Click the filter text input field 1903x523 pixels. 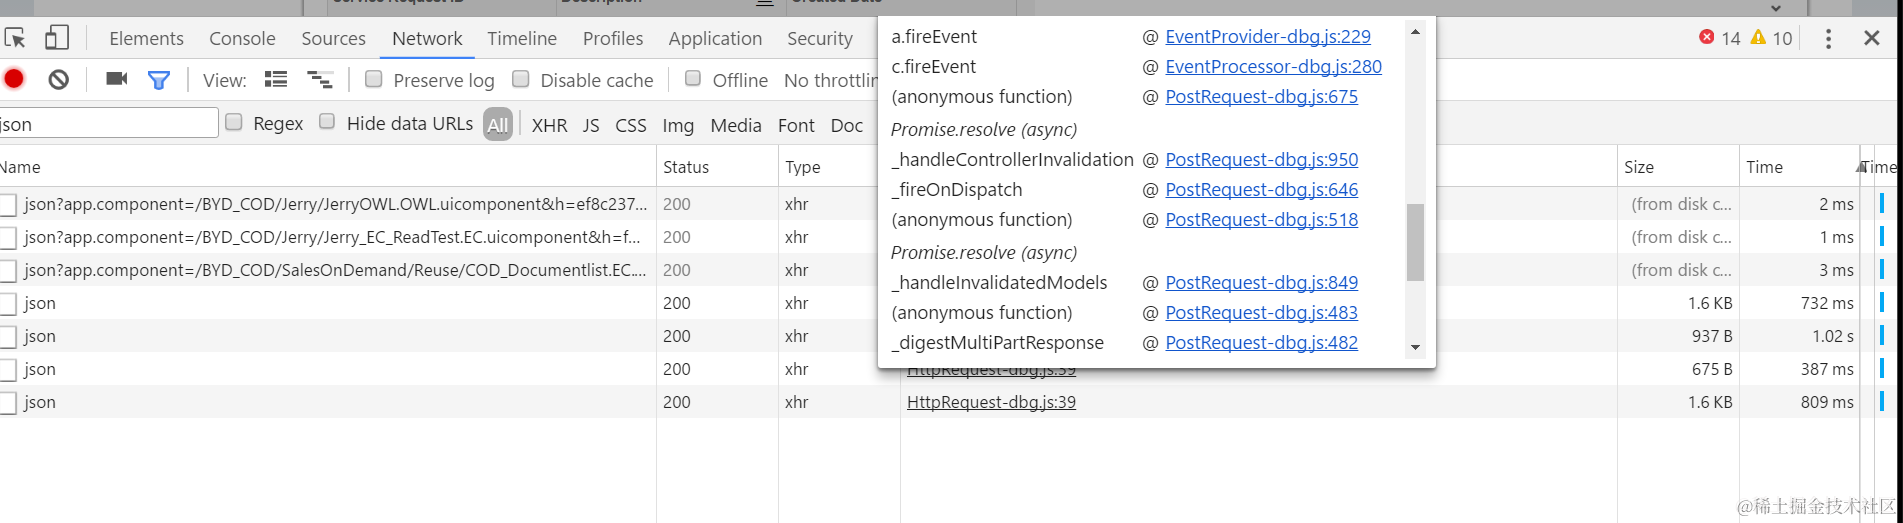click(108, 123)
